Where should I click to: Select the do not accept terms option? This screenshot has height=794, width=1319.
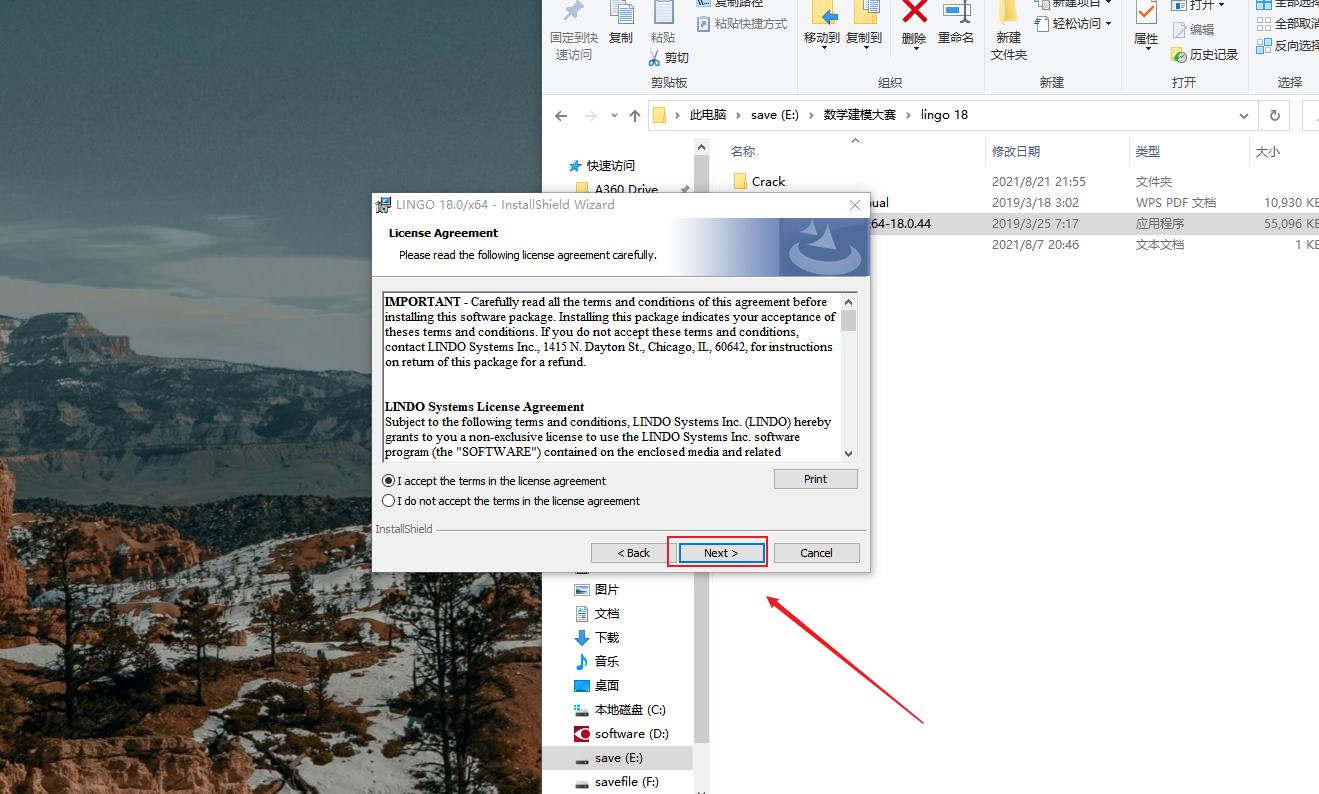point(389,501)
